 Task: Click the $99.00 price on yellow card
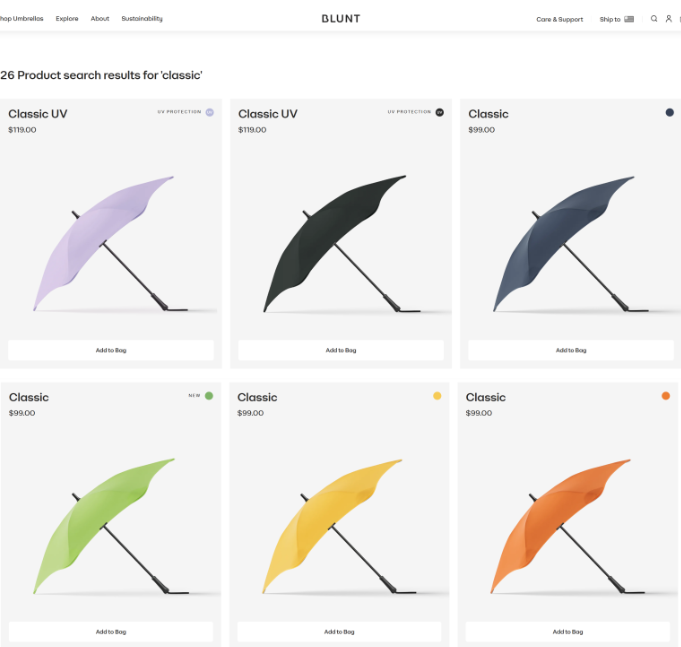(x=250, y=413)
